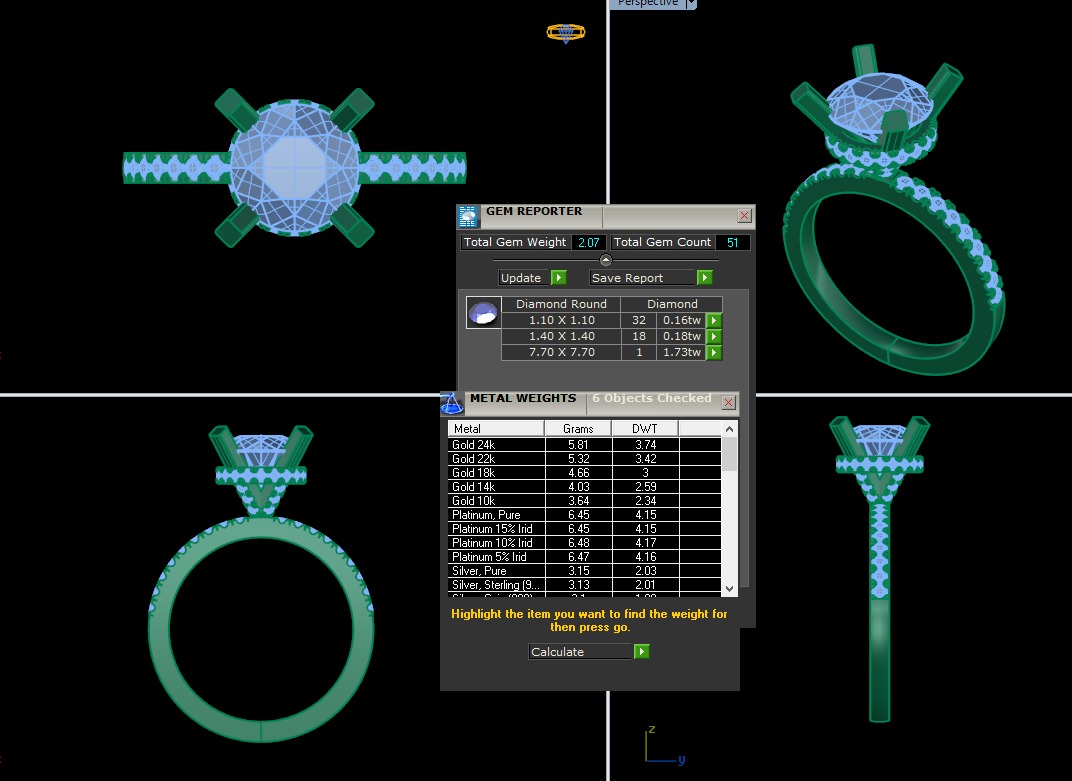
Task: Click the round diamond gem thumbnail
Action: pos(484,313)
